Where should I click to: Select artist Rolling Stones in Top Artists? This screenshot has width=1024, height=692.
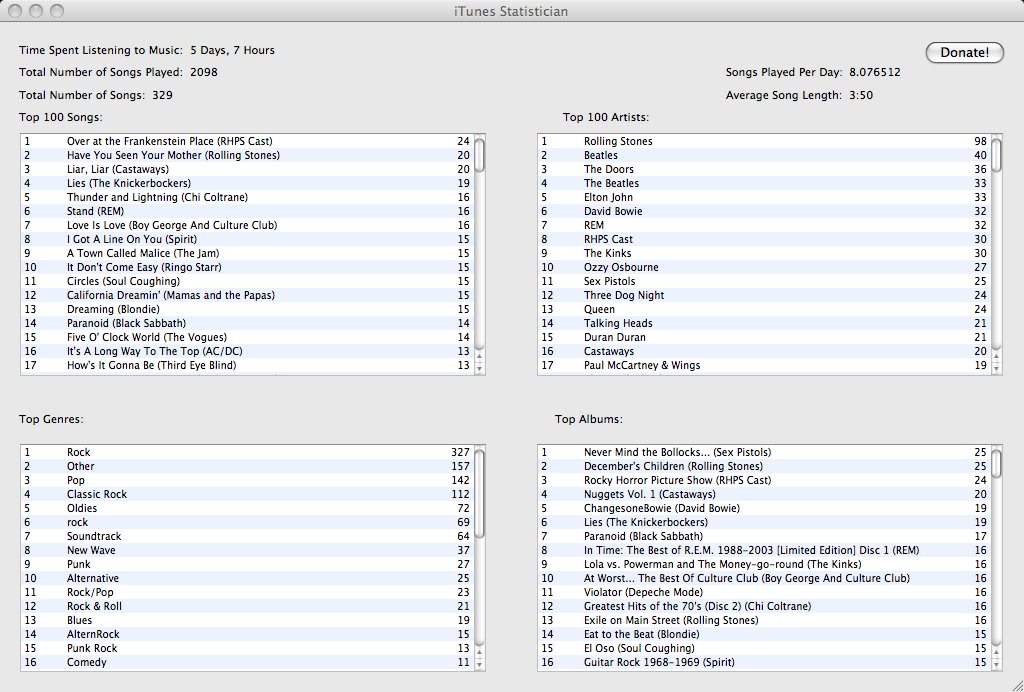765,141
